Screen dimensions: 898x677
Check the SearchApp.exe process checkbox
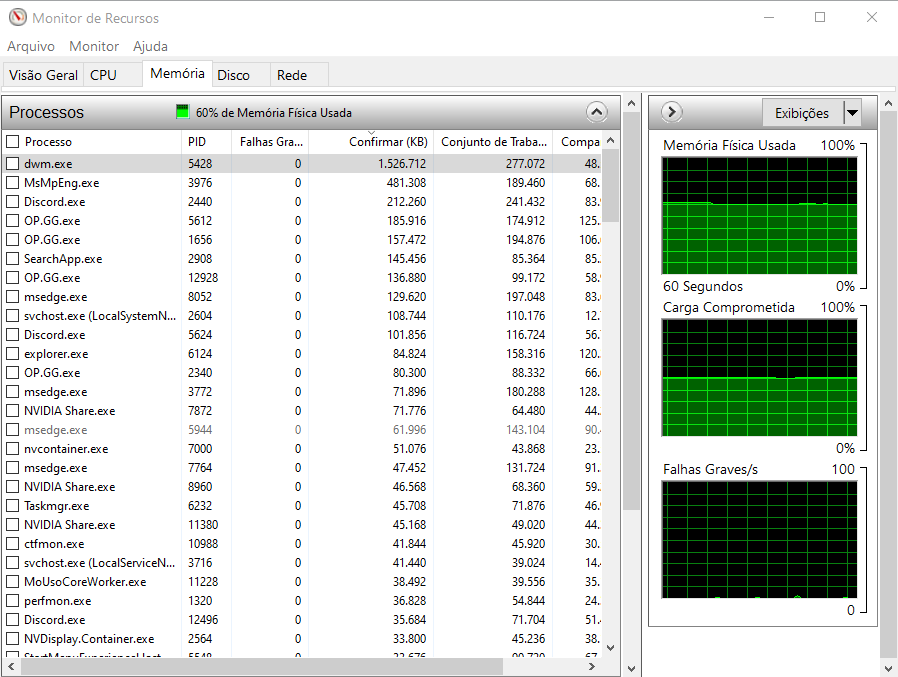[x=13, y=259]
